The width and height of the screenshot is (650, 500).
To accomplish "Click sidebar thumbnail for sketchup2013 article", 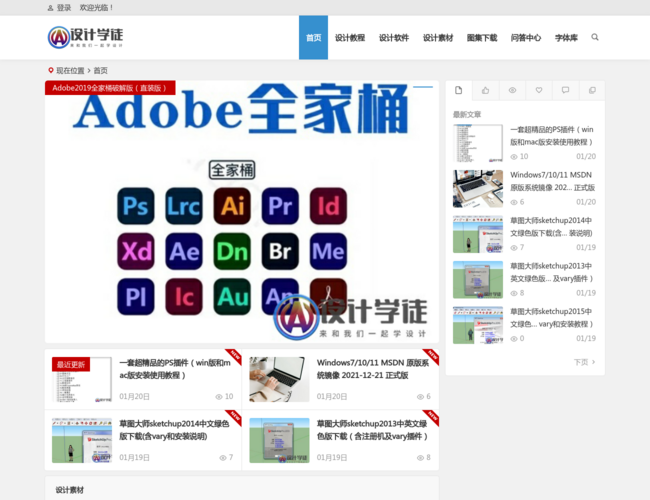I will (x=478, y=280).
